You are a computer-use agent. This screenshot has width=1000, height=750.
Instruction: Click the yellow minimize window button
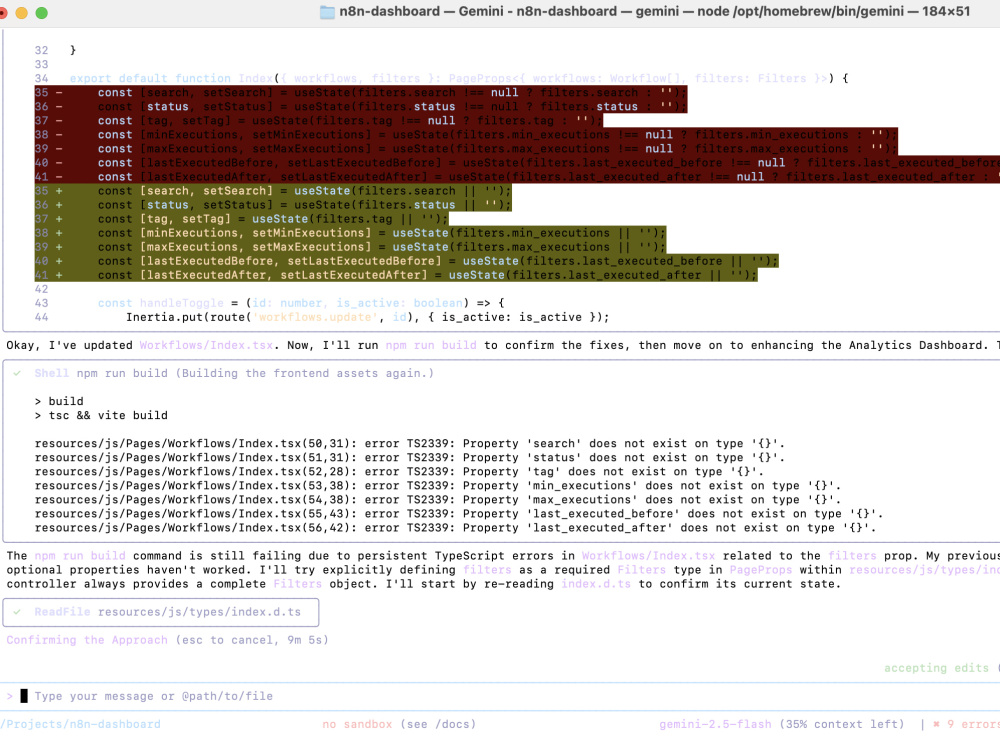(22, 13)
